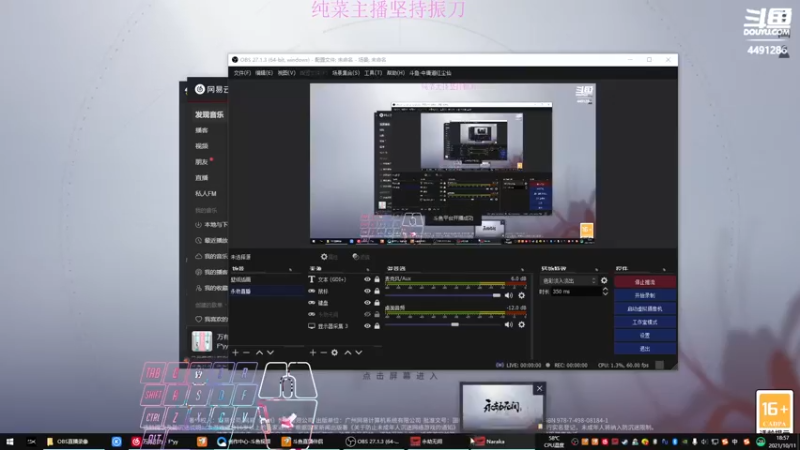The height and width of the screenshot is (450, 800).
Task: Toggle lock of 显示器采集 3 source
Action: [377, 326]
